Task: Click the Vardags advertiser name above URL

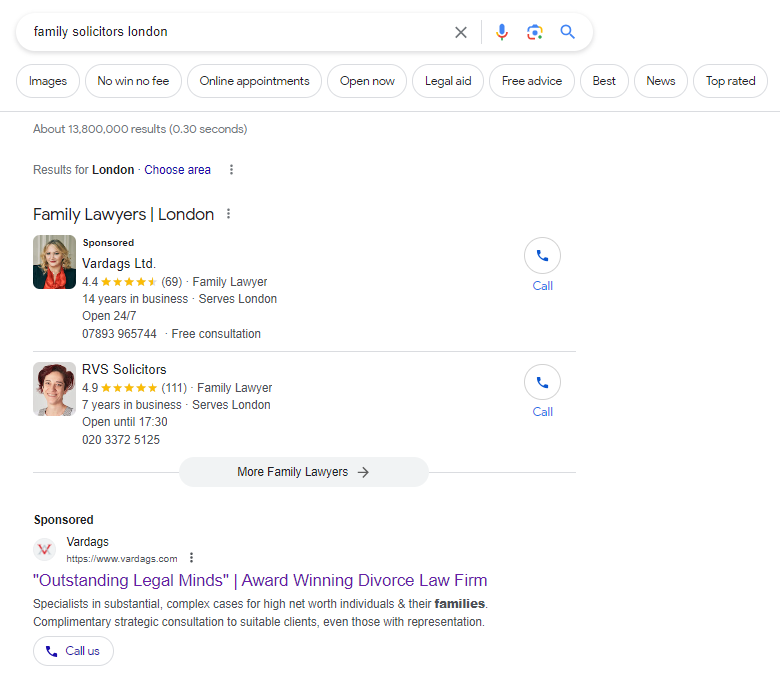Action: coord(88,542)
